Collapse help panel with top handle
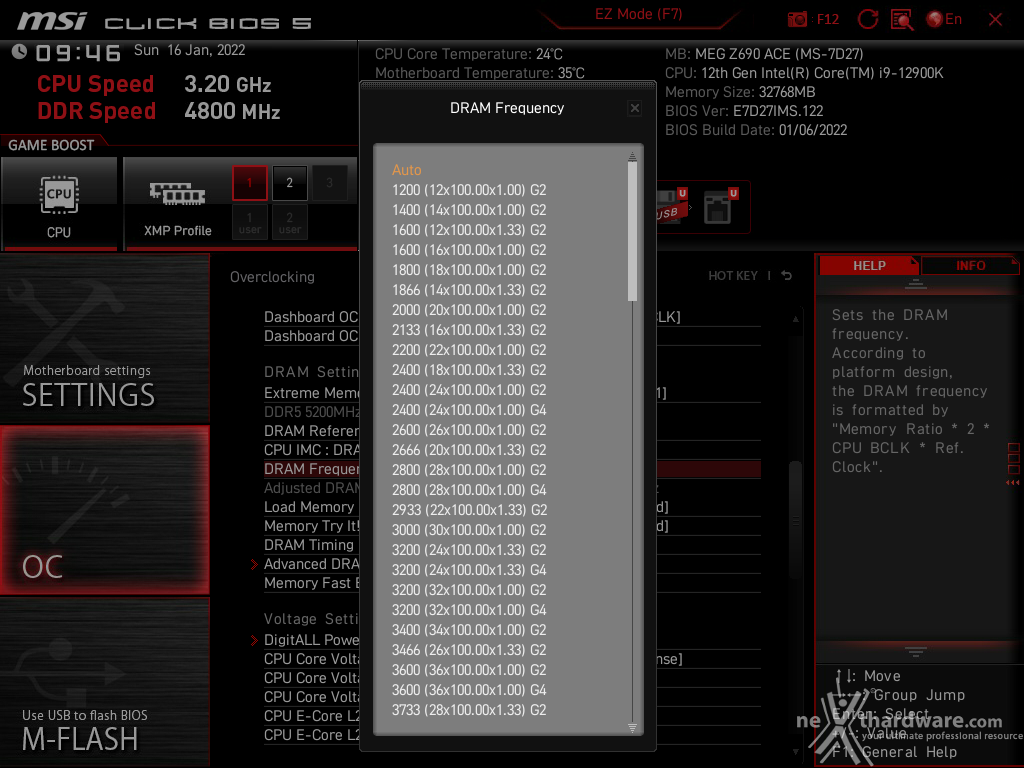This screenshot has height=768, width=1024. coord(916,283)
